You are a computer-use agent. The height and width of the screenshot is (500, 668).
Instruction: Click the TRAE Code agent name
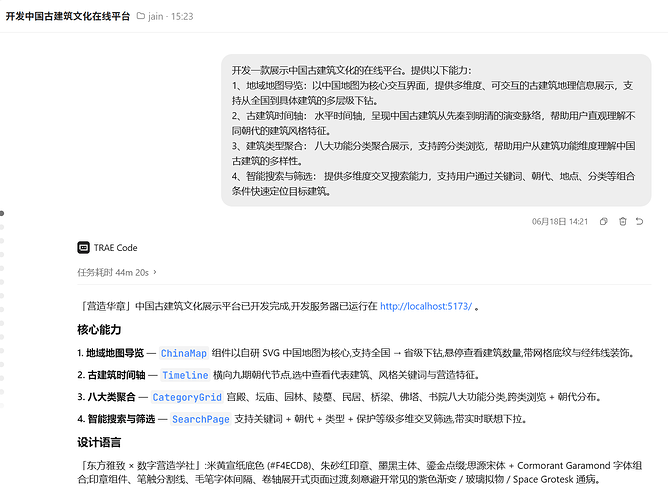(115, 248)
